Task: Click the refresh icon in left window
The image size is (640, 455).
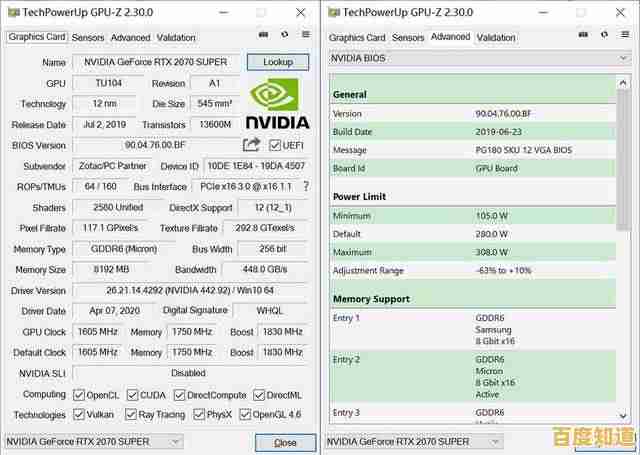Action: coord(286,36)
